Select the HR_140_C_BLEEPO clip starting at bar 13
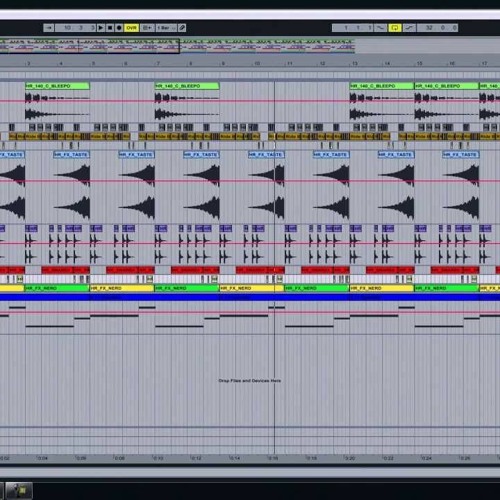500x500 pixels. (382, 86)
